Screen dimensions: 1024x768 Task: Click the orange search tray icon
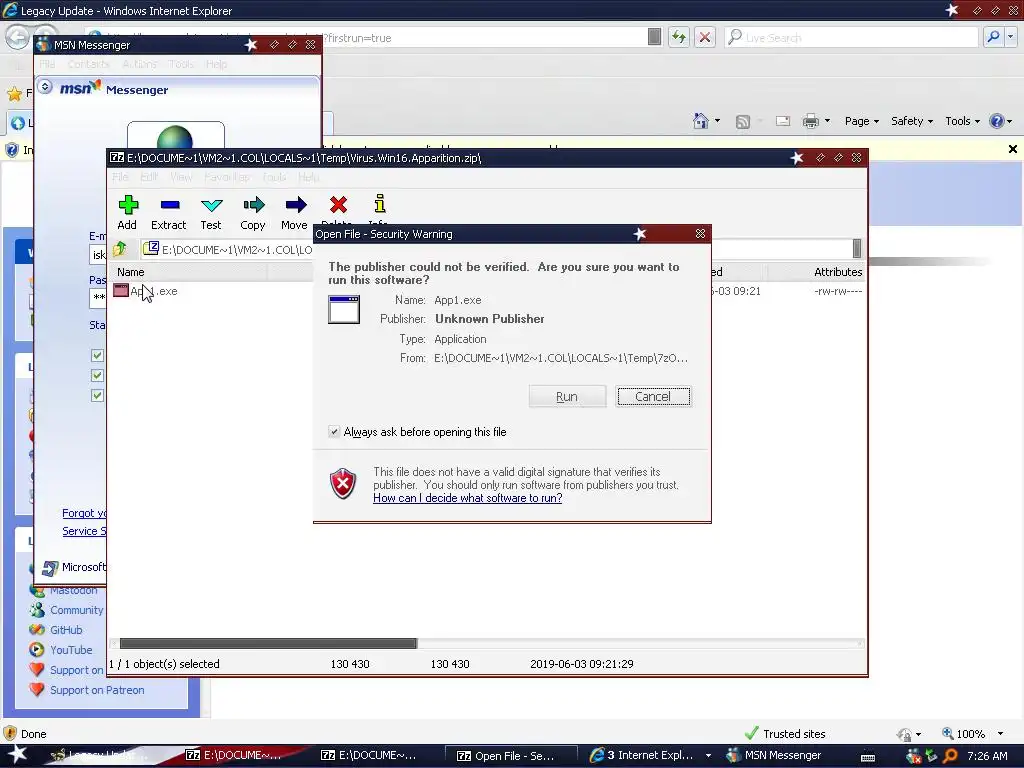tap(951, 756)
